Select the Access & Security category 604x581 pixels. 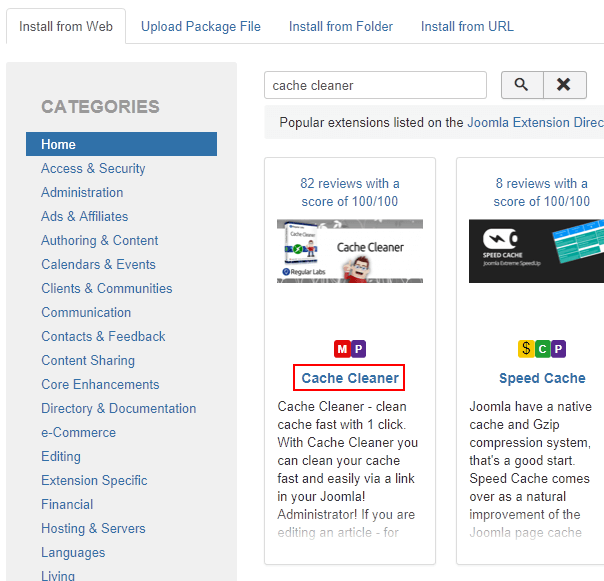(x=93, y=168)
